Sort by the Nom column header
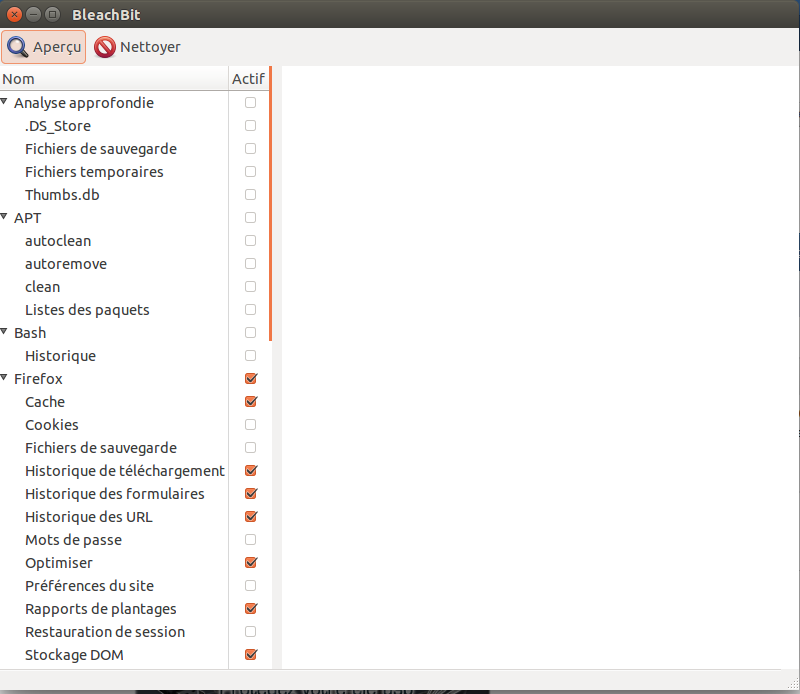 [114, 79]
